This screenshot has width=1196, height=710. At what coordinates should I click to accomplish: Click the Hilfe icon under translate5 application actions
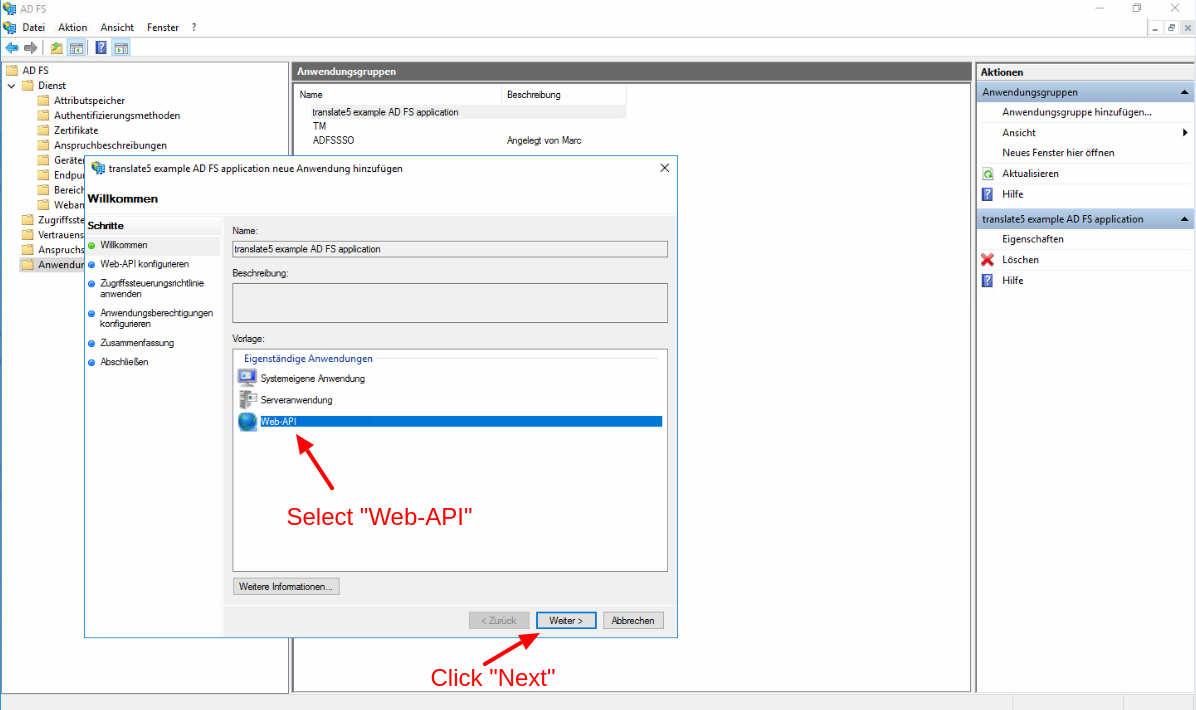click(x=988, y=281)
